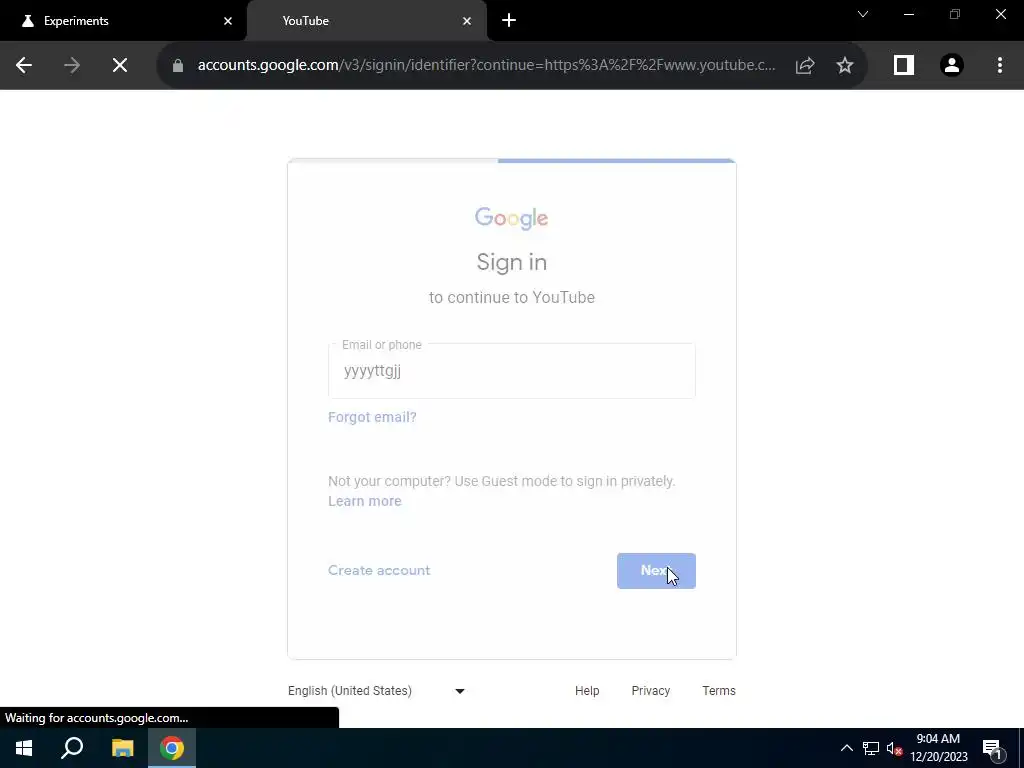Screen dimensions: 1024x768
Task: Open the Learn more link
Action: tap(364, 501)
